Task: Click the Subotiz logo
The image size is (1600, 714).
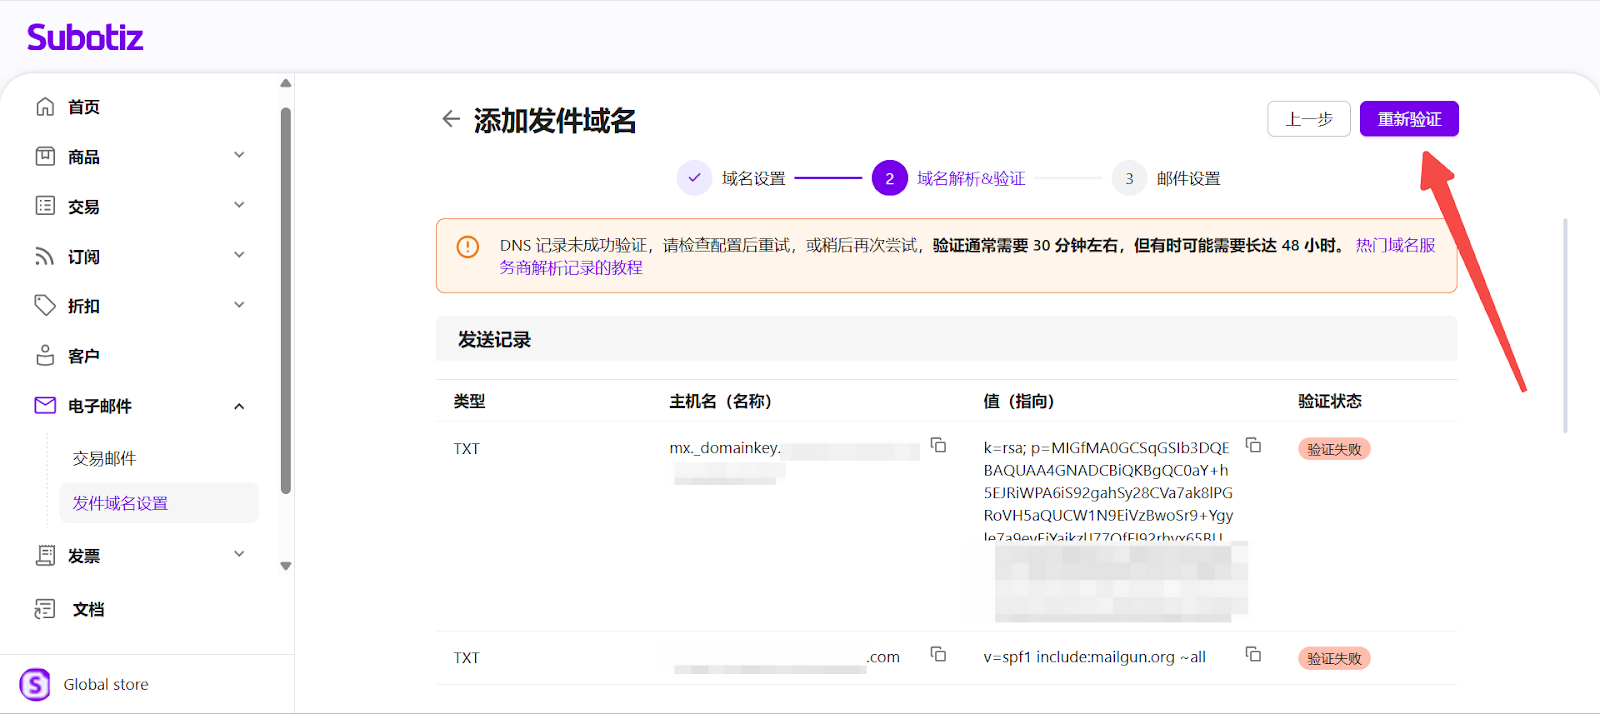Action: coord(85,38)
